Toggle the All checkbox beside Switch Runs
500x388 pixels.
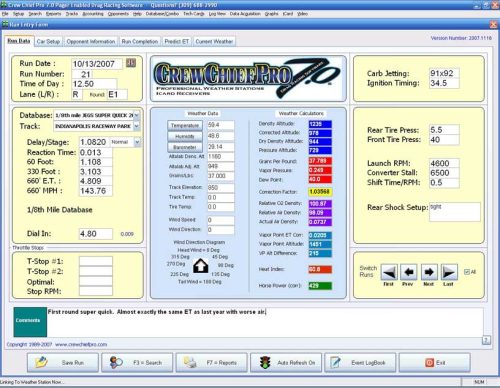467,272
